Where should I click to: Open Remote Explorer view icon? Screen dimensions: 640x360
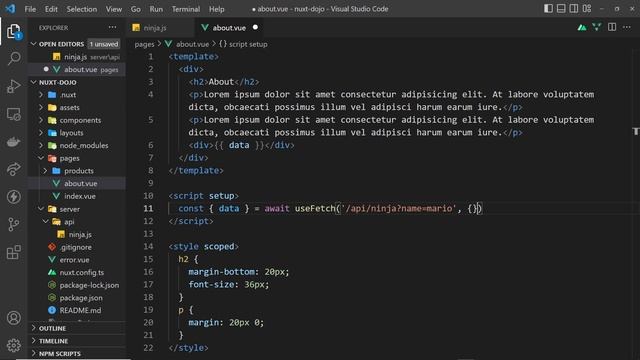13,114
